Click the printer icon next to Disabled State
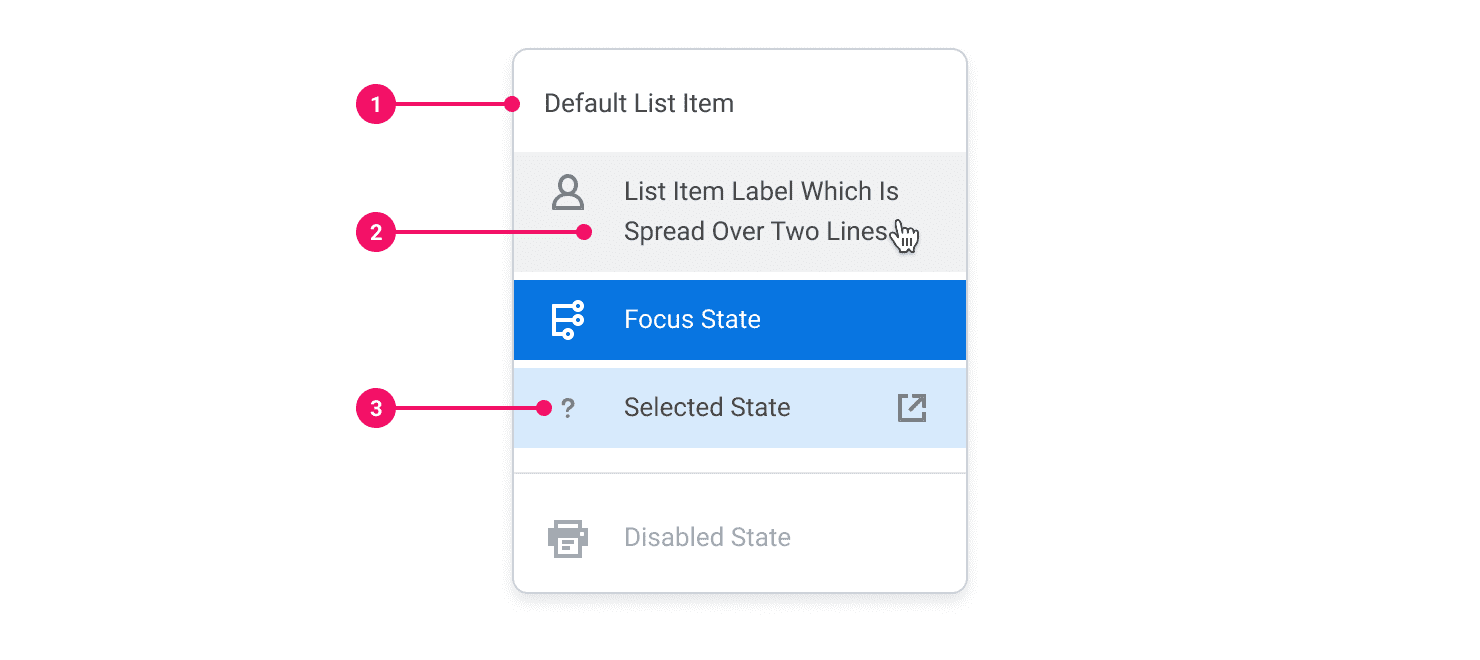Screen dimensions: 1480x660 568,538
